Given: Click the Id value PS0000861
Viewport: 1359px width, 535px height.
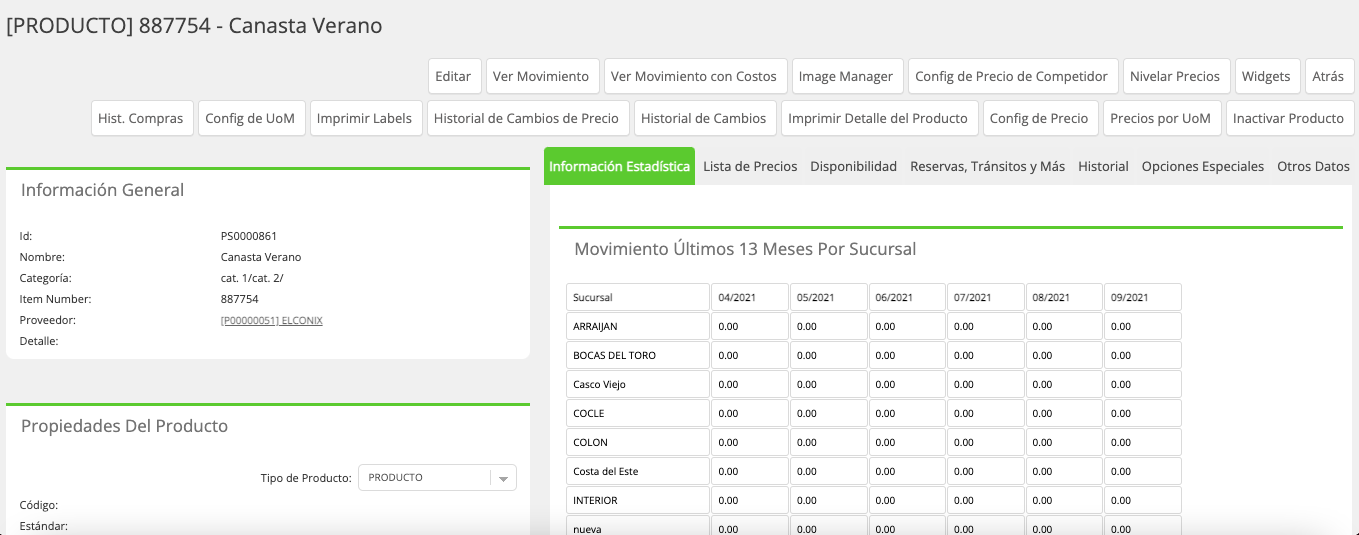Looking at the screenshot, I should pyautogui.click(x=248, y=236).
